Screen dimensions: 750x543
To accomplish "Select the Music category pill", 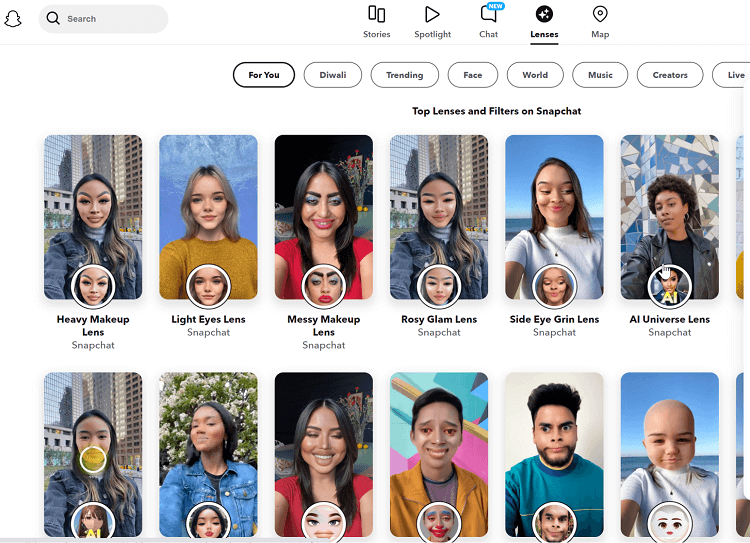I will [600, 75].
